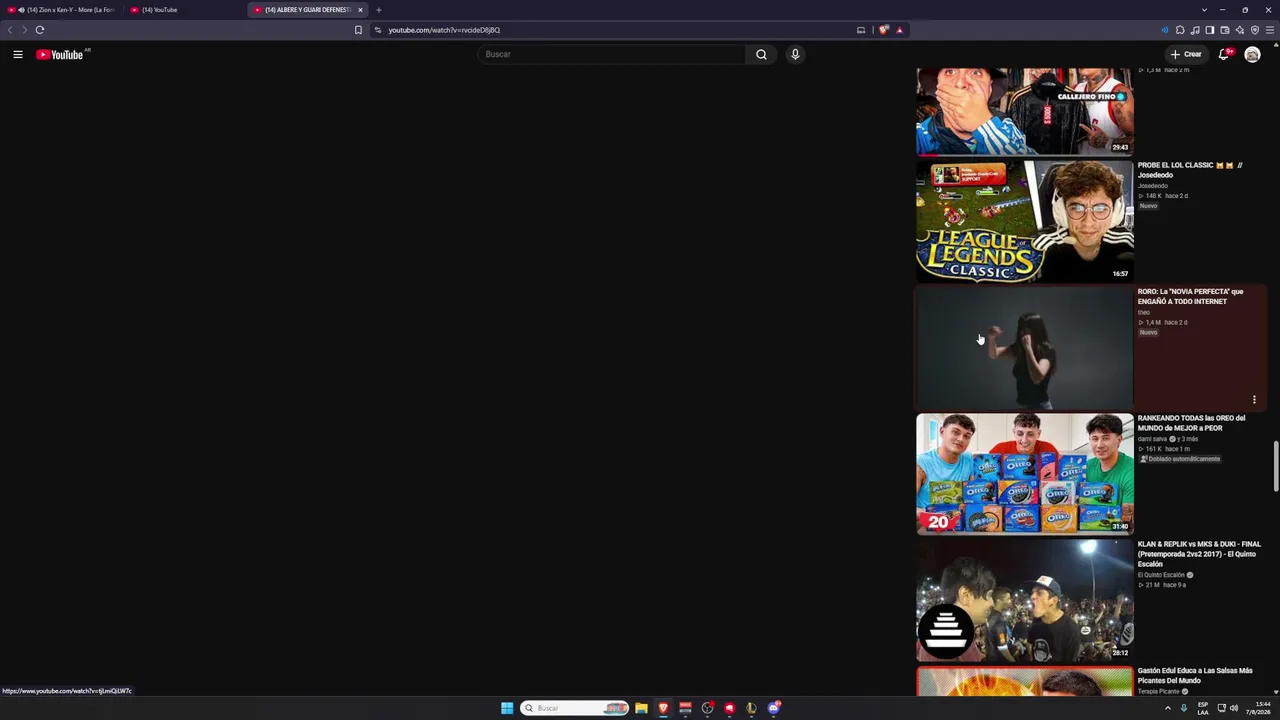Open the Brave Rewards triangle icon
1280x720 pixels.
click(x=899, y=30)
